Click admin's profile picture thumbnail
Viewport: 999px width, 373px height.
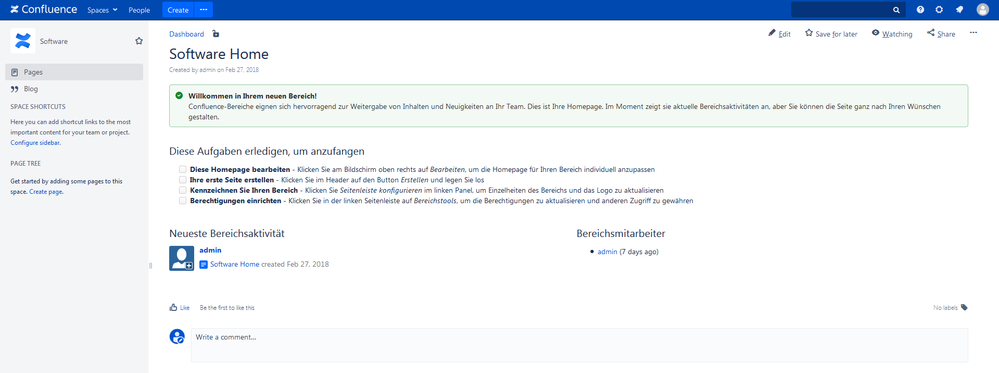[x=182, y=258]
